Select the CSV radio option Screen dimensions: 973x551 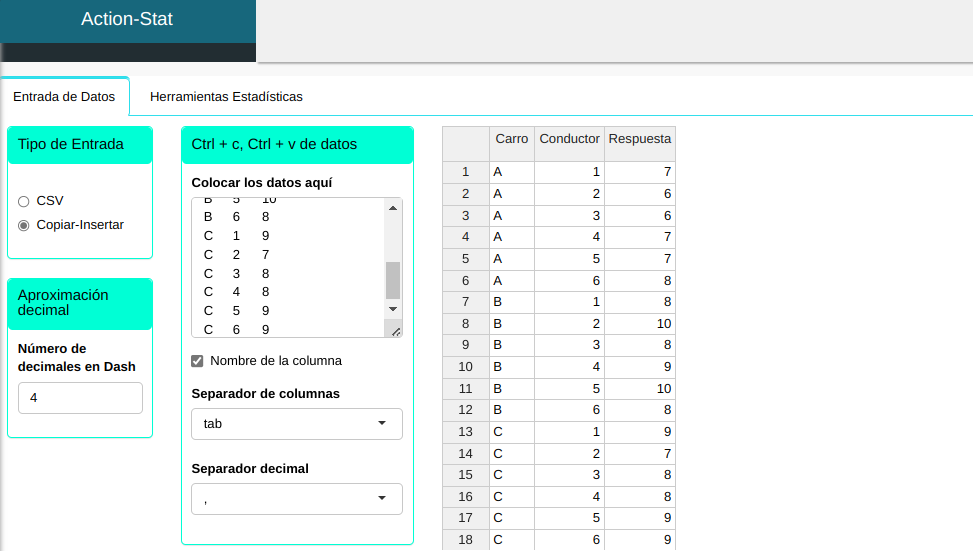tap(24, 201)
